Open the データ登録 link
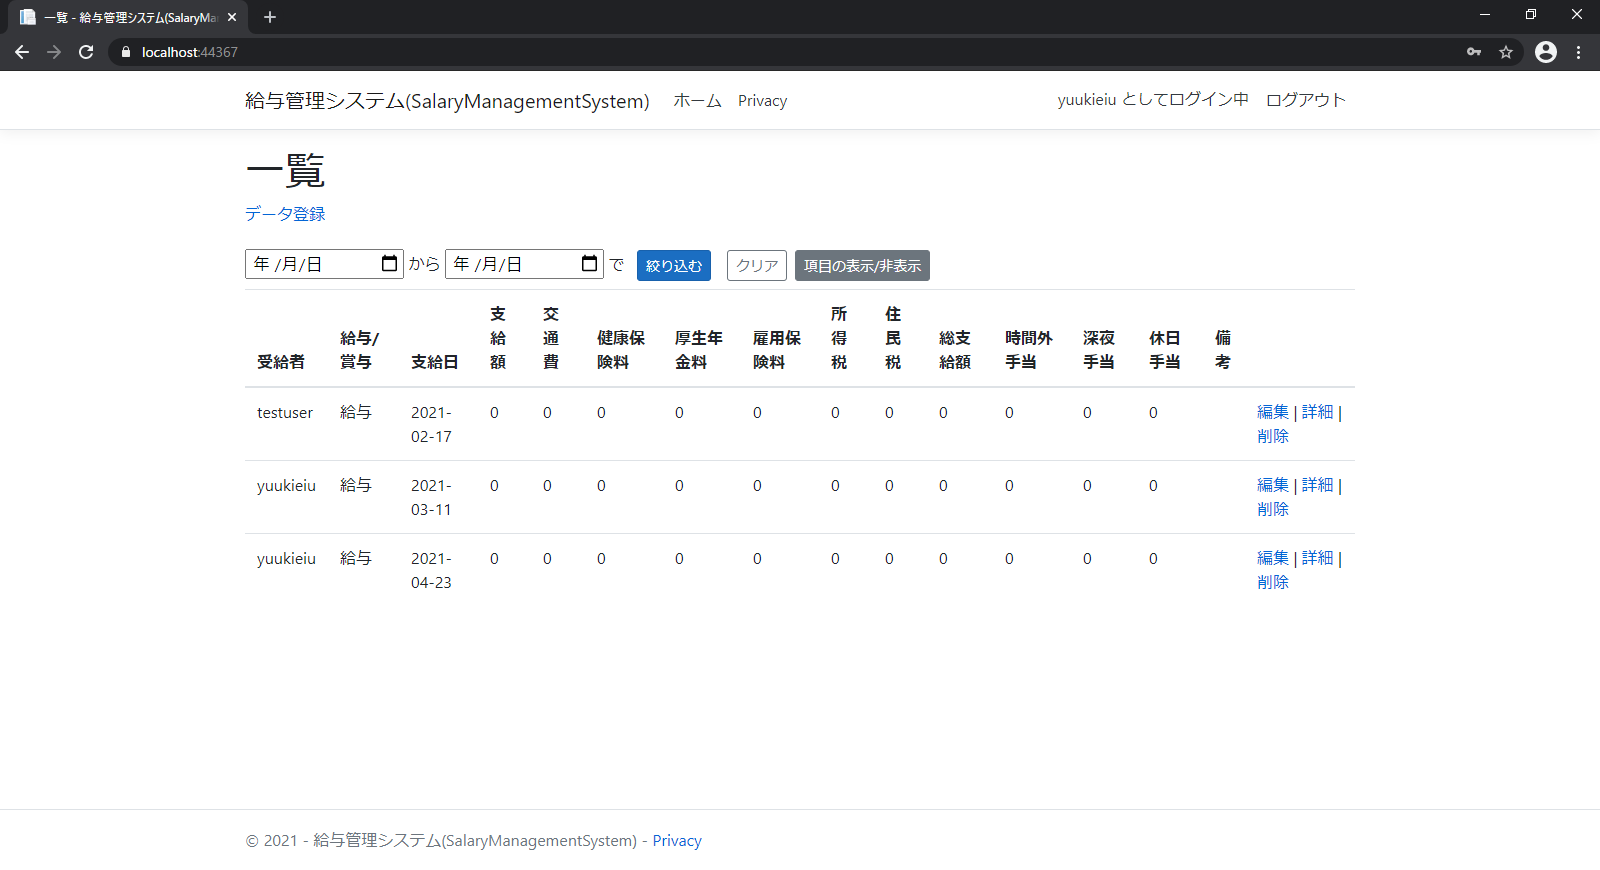Screen dimensions: 1600x870 click(285, 214)
